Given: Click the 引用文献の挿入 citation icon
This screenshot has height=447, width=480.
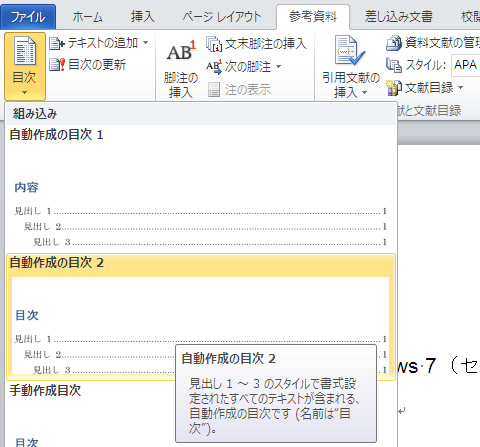Looking at the screenshot, I should pos(350,50).
